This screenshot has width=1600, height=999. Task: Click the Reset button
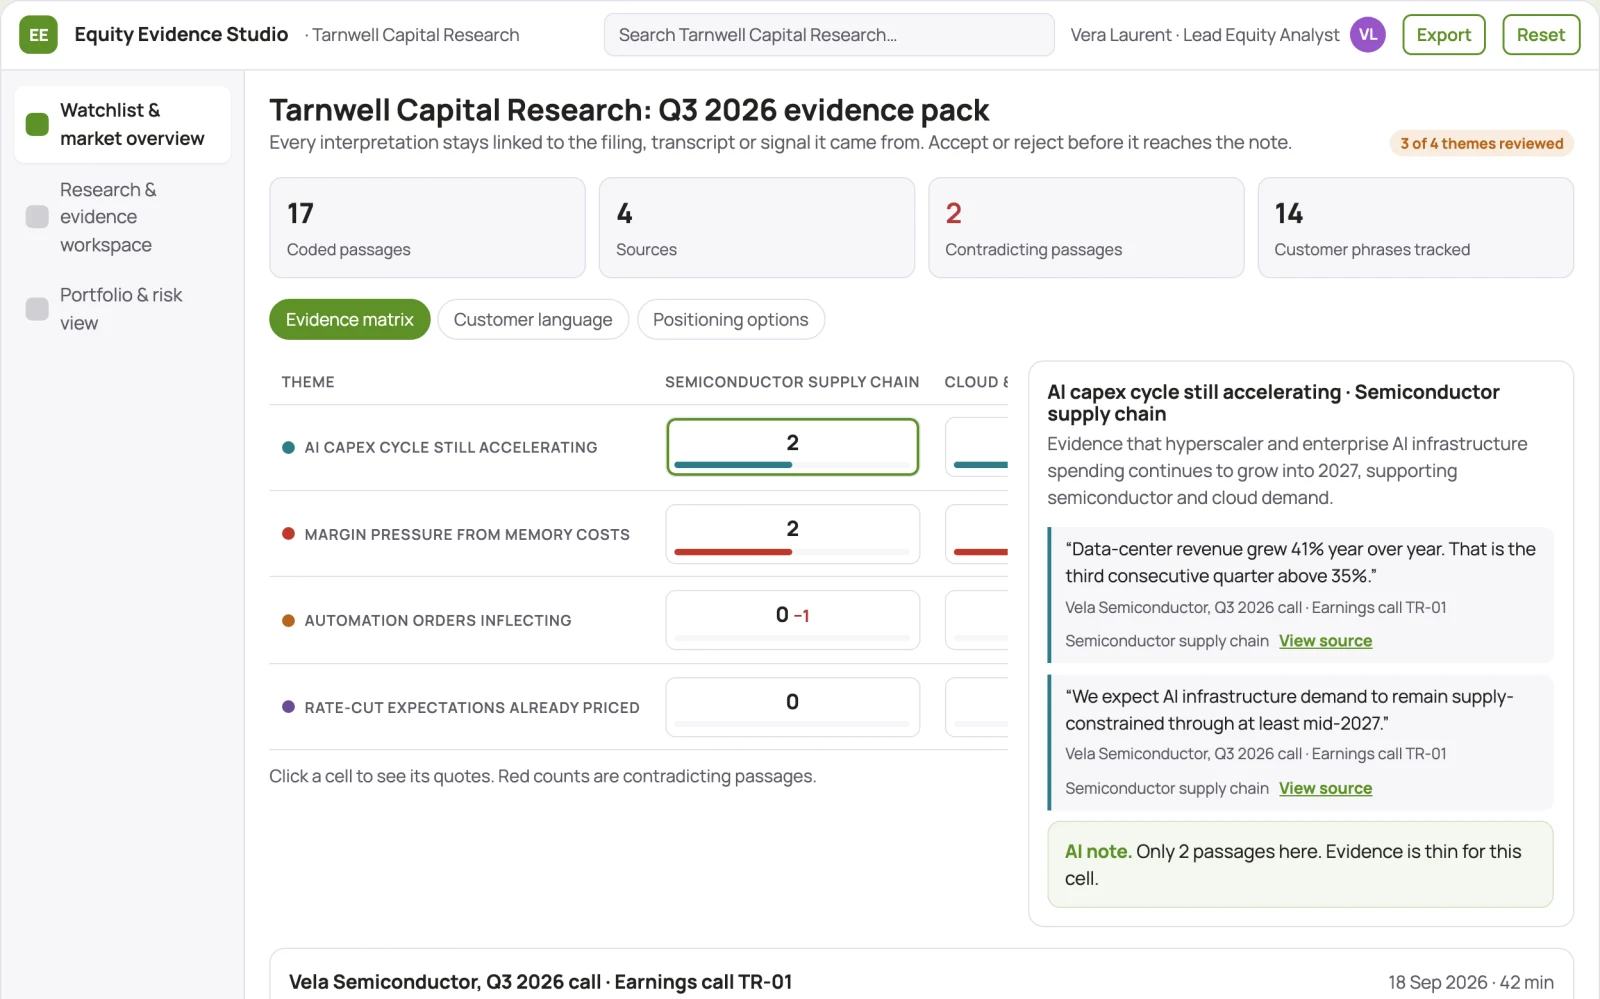(1540, 35)
